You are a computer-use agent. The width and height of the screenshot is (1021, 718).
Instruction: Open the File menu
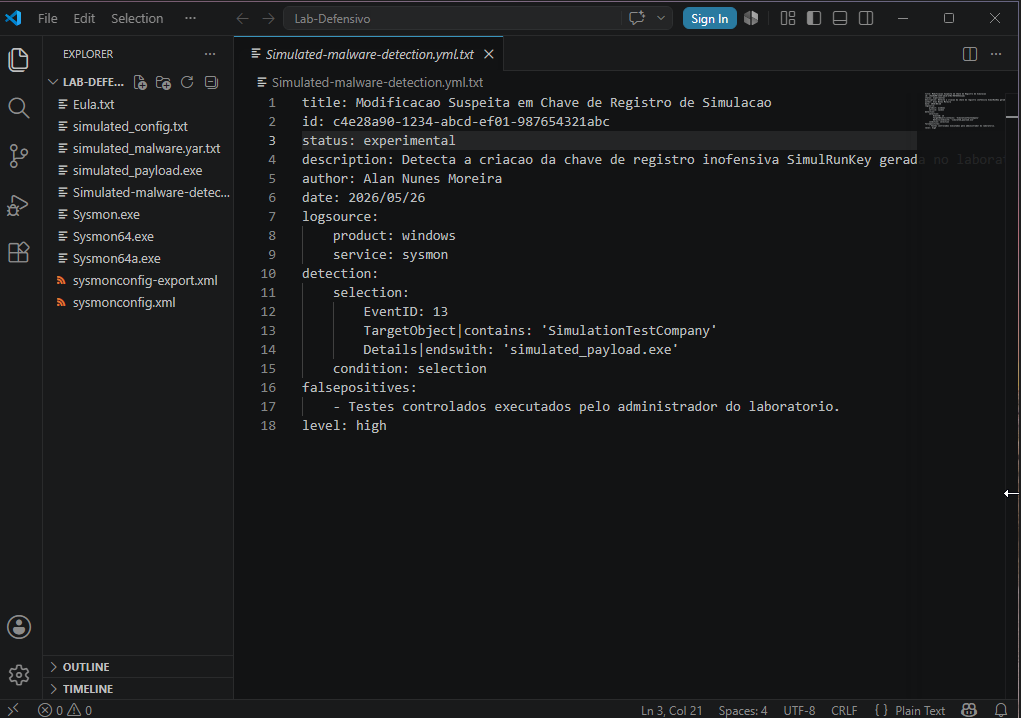pyautogui.click(x=48, y=18)
